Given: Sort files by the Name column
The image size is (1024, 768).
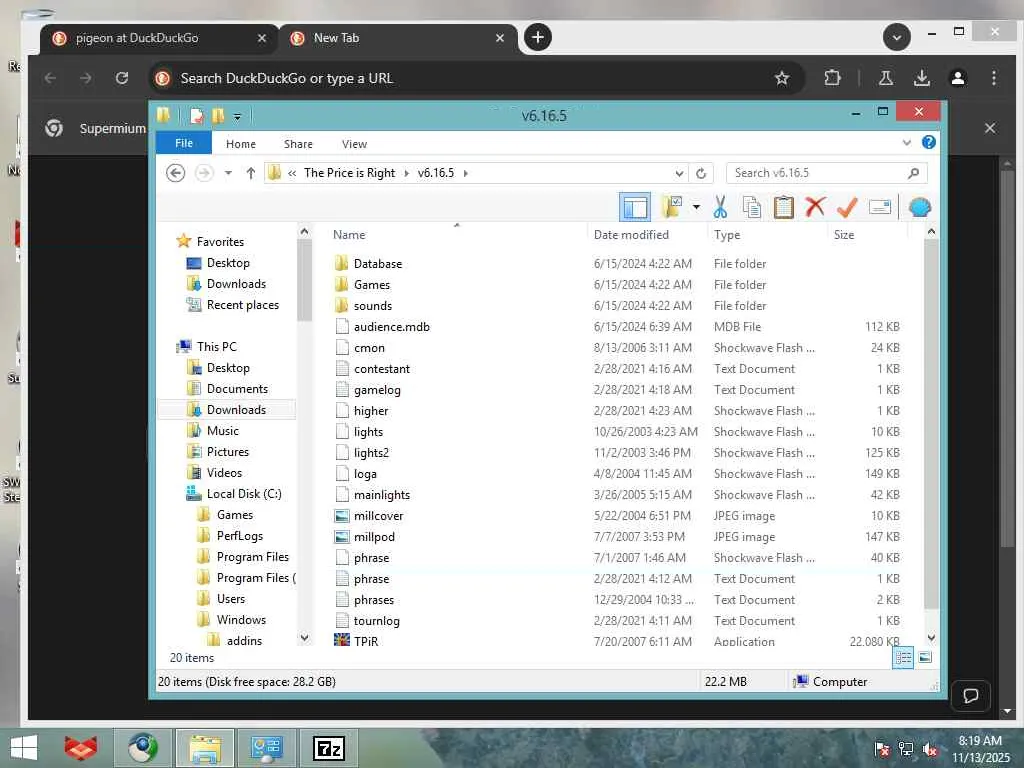Looking at the screenshot, I should [349, 234].
